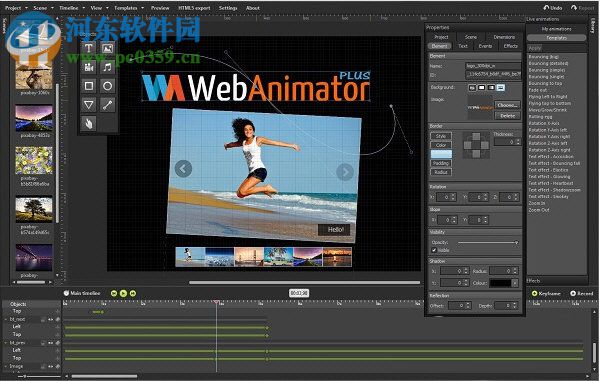Toggle the visibility arrows icon of bt_next row

click(51, 319)
